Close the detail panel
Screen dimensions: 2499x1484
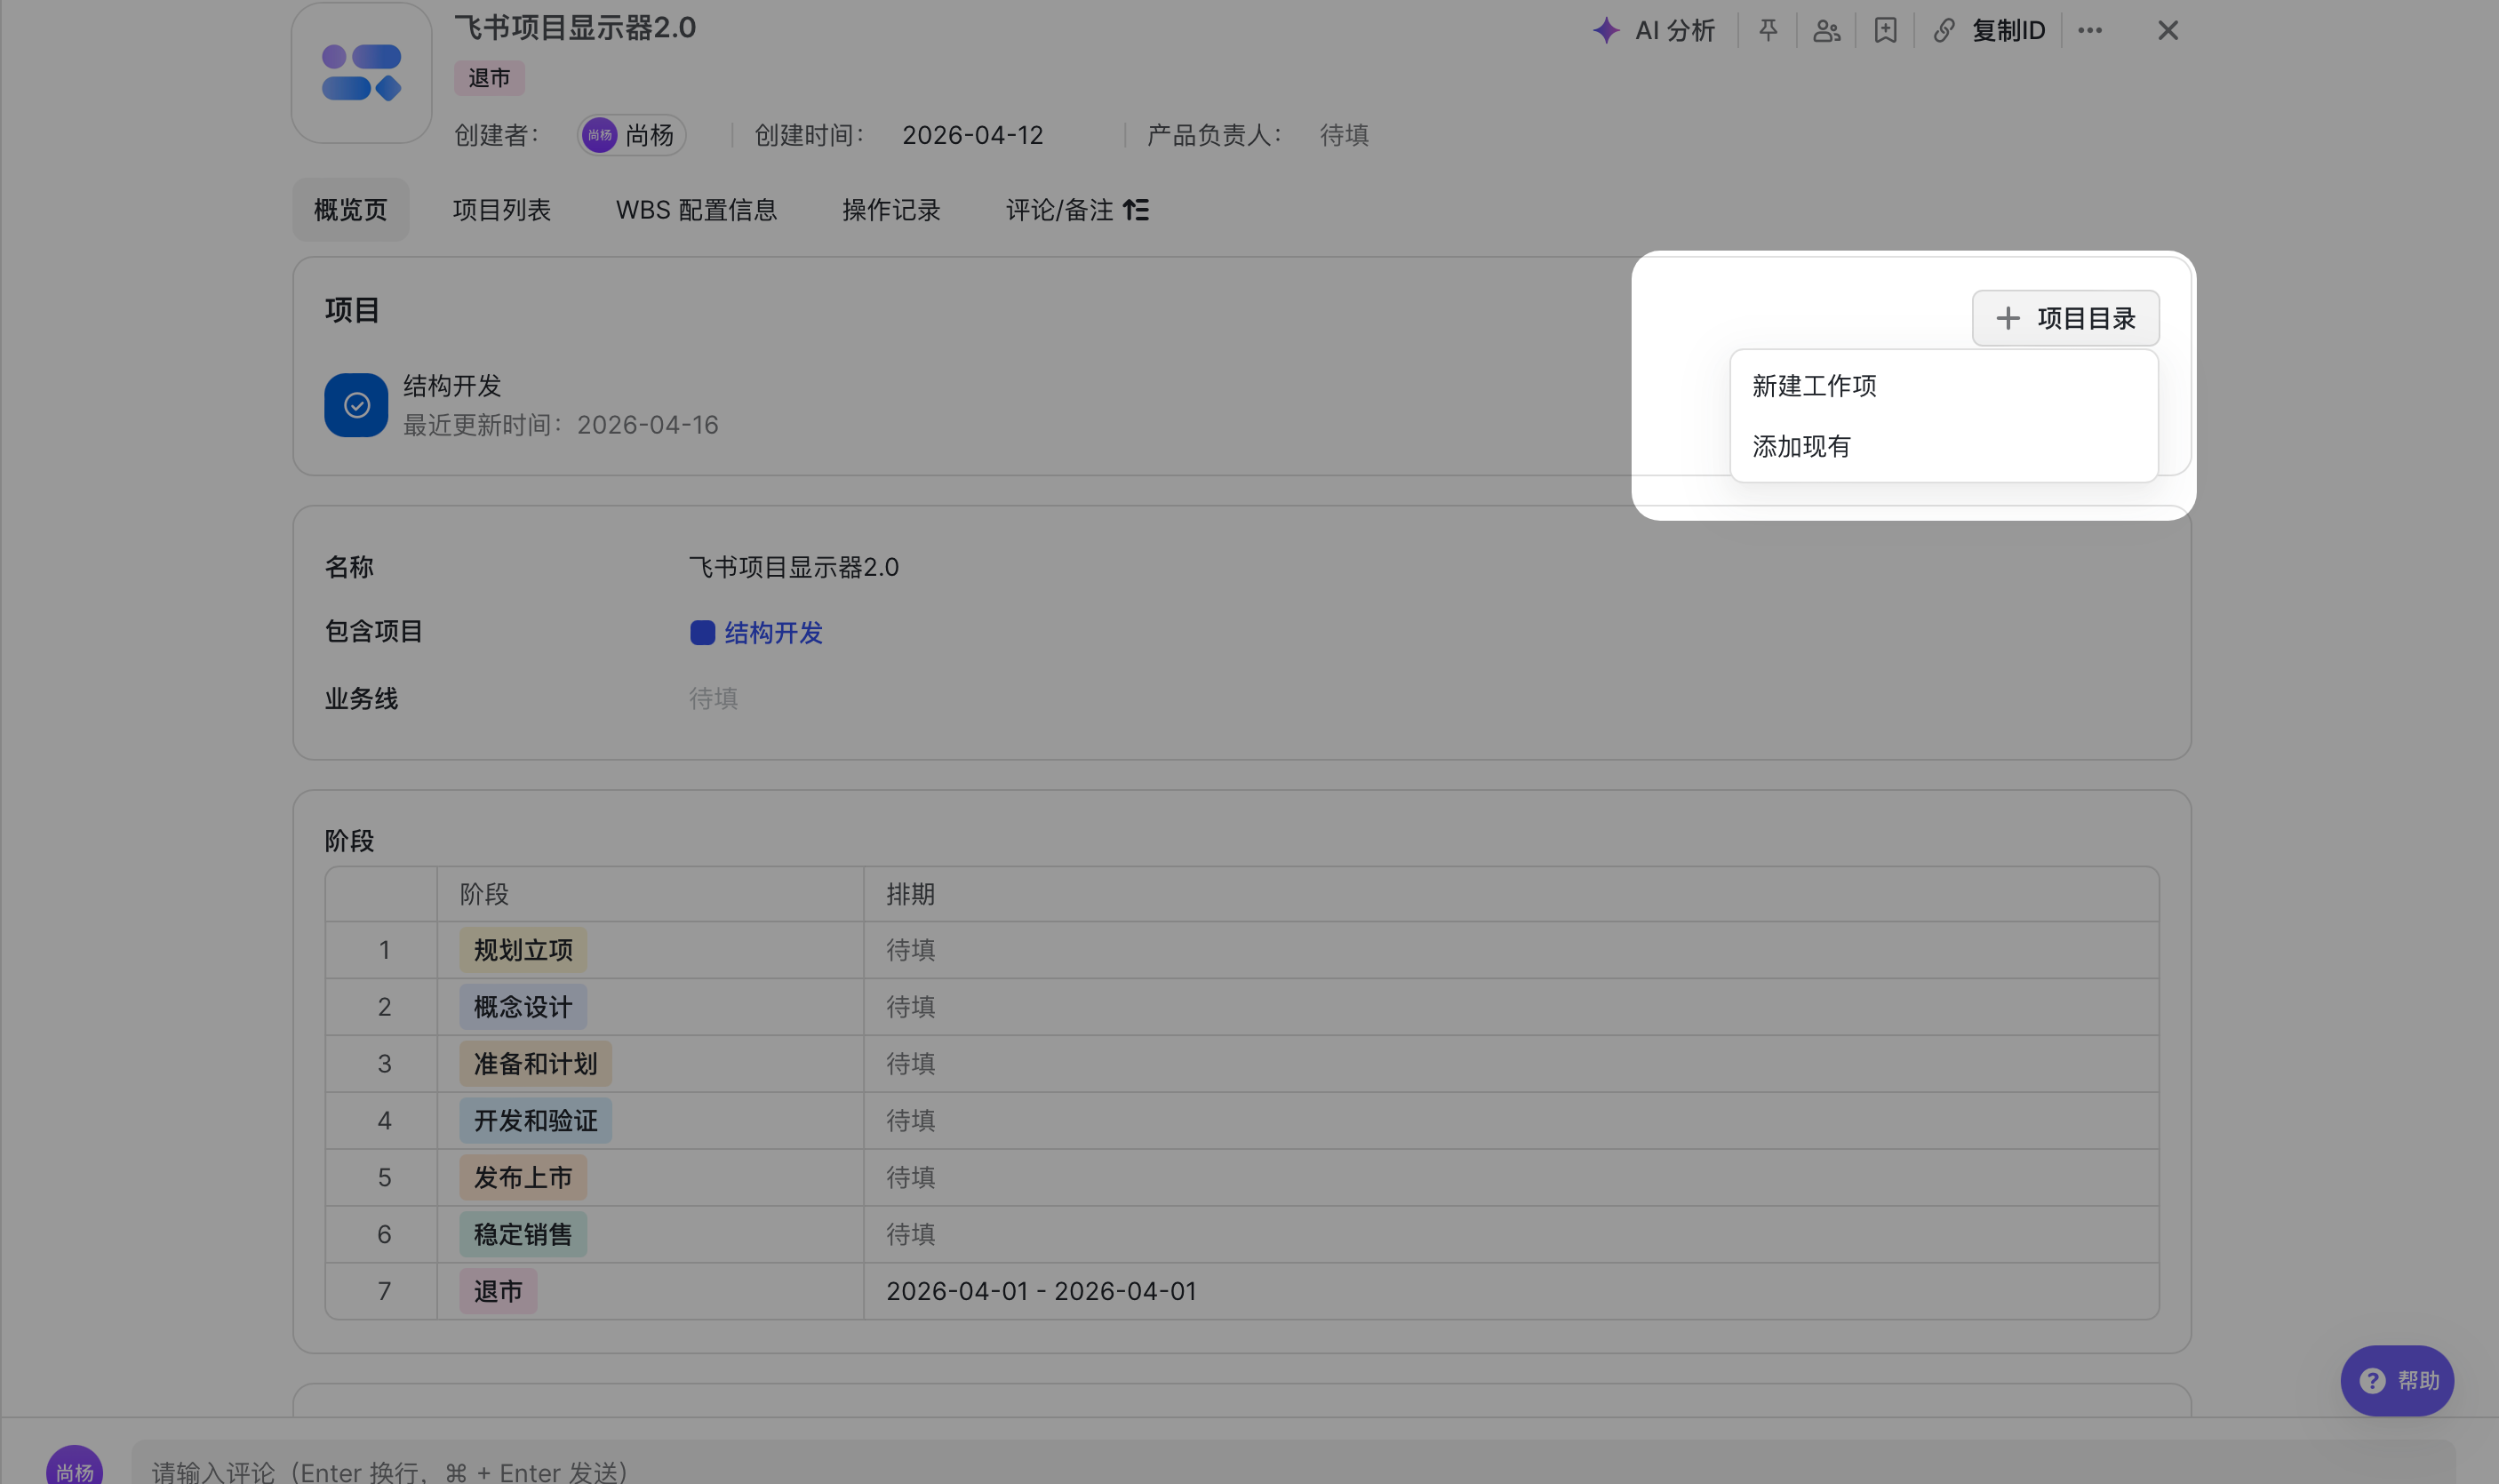(x=2167, y=30)
